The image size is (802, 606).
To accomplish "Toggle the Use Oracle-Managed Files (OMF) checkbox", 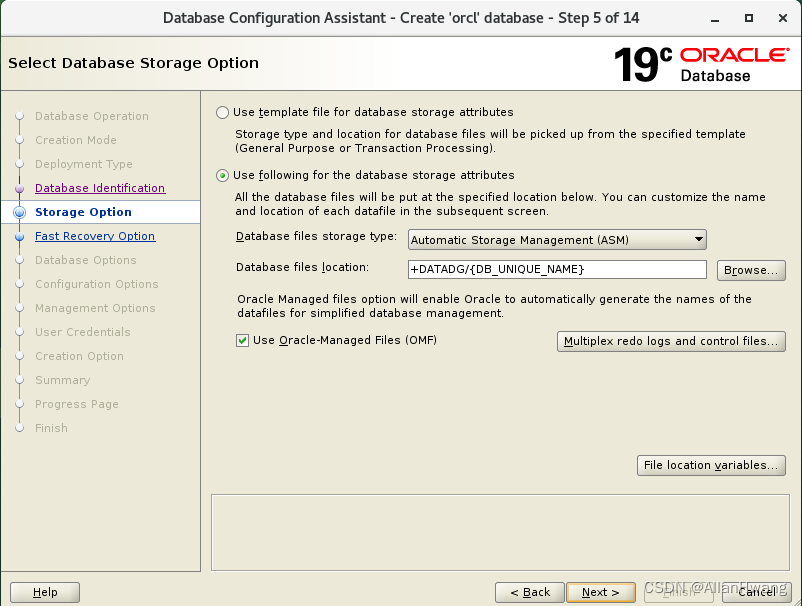I will click(242, 340).
